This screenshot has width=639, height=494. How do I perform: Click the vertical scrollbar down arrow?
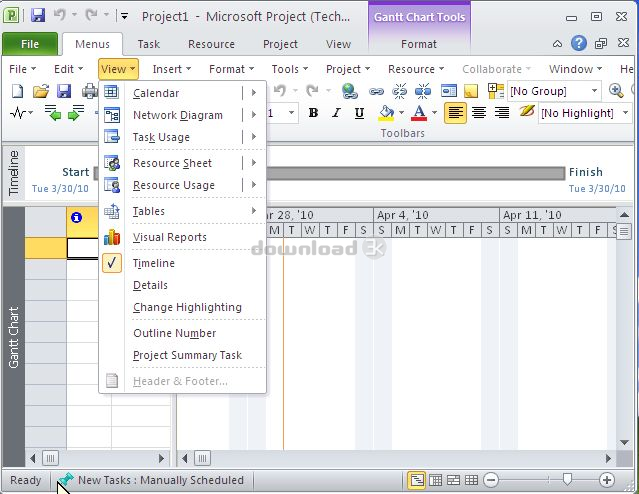pyautogui.click(x=624, y=442)
